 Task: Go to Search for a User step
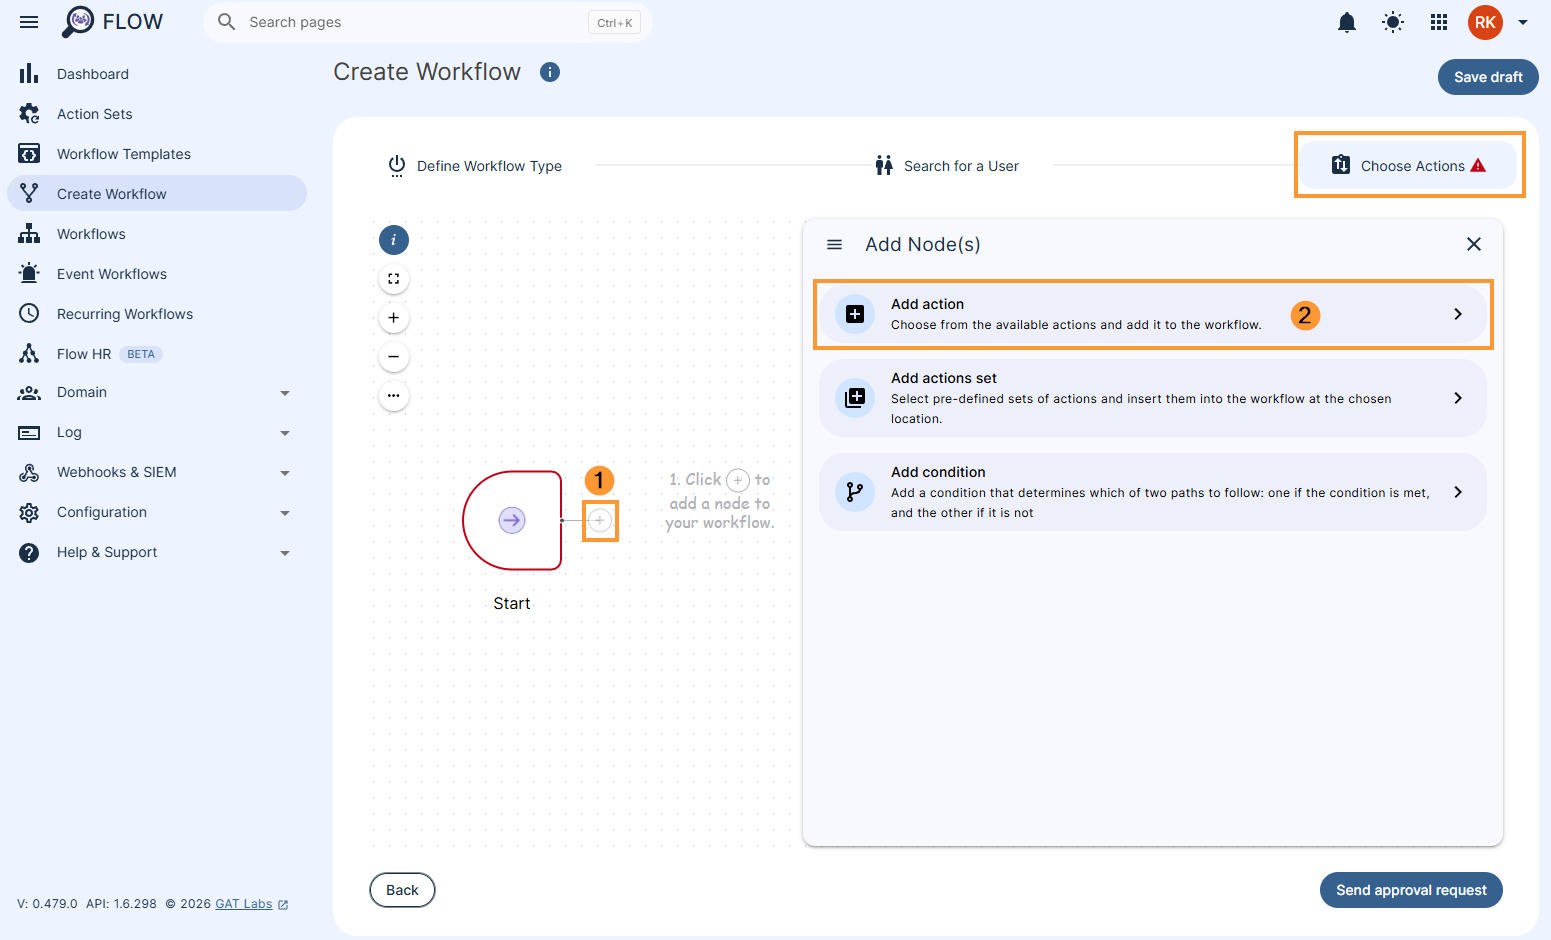pos(947,166)
